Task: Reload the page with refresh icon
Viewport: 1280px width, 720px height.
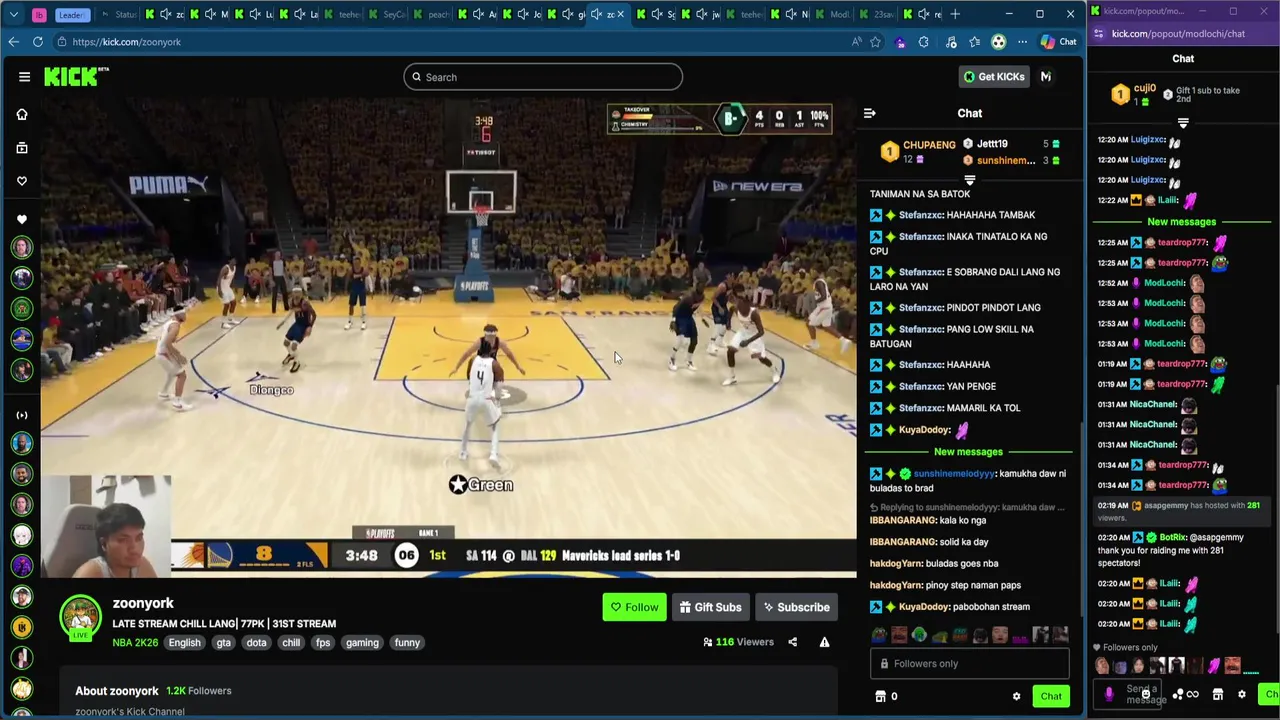Action: click(38, 42)
